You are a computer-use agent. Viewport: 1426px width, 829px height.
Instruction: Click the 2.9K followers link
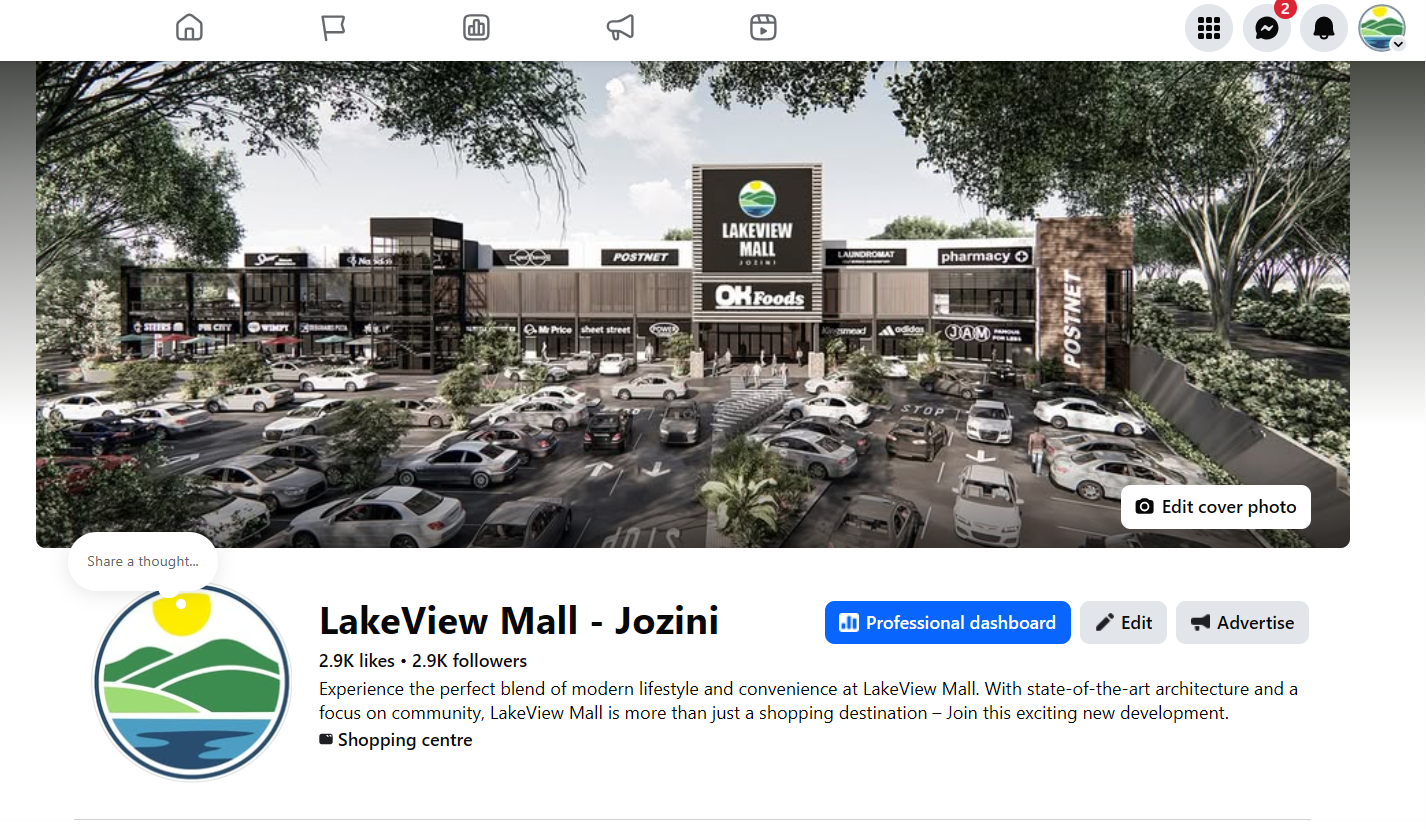(469, 661)
